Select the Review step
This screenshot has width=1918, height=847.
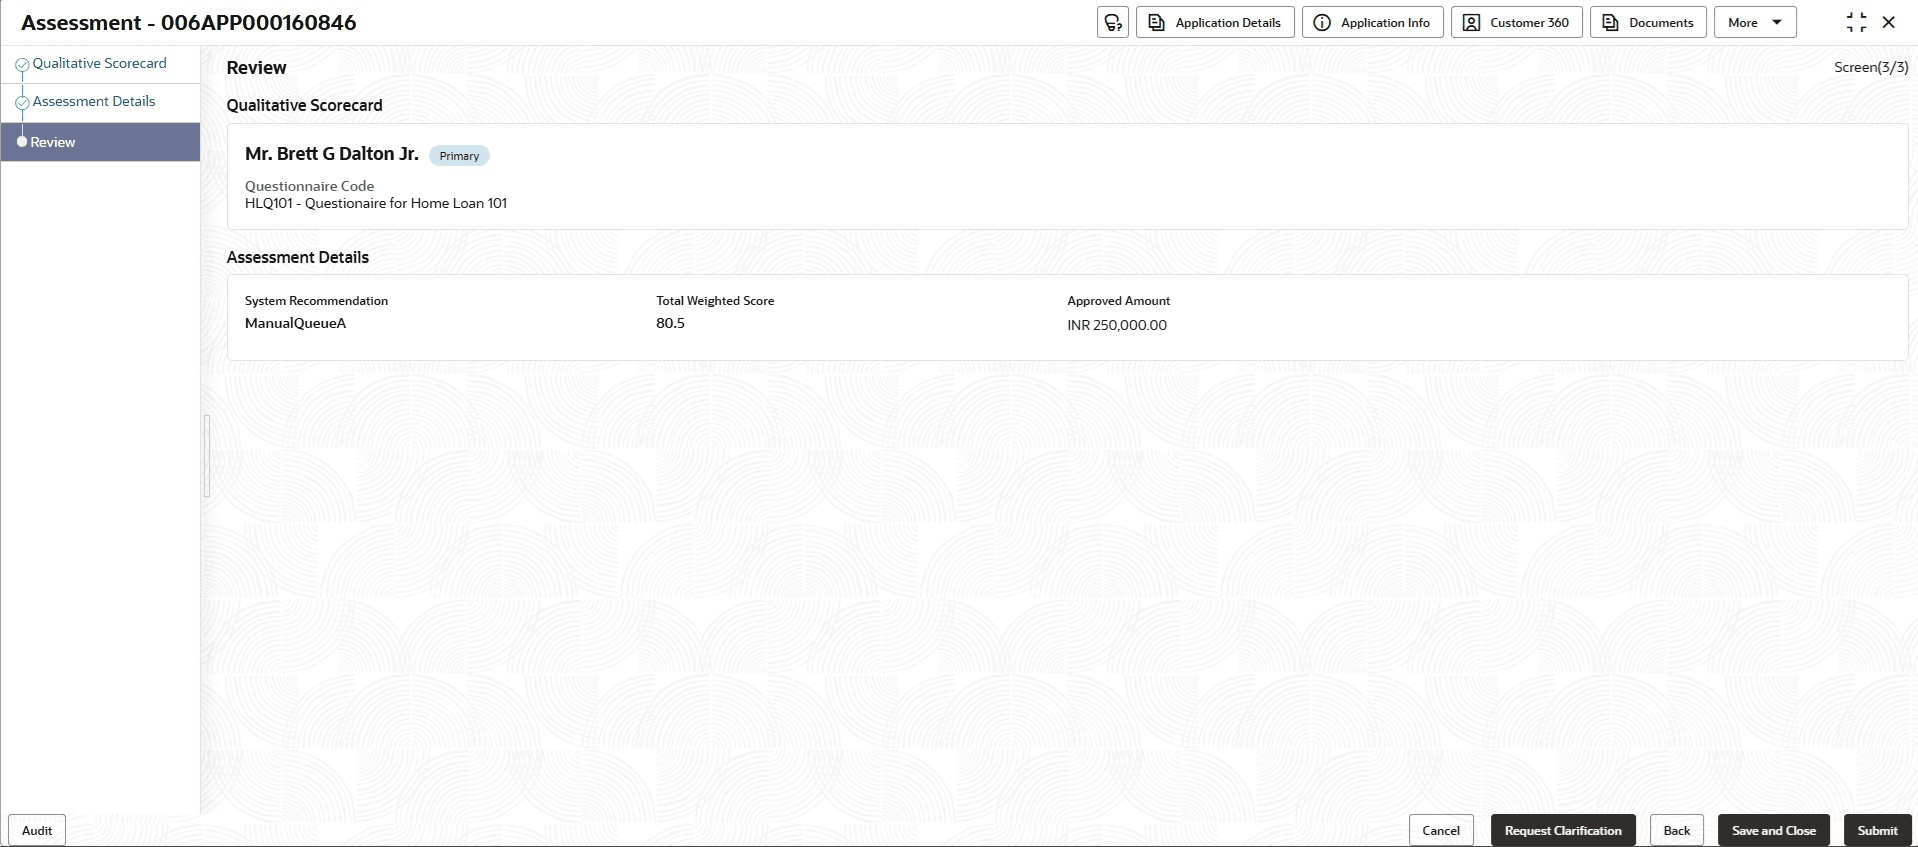[x=100, y=142]
